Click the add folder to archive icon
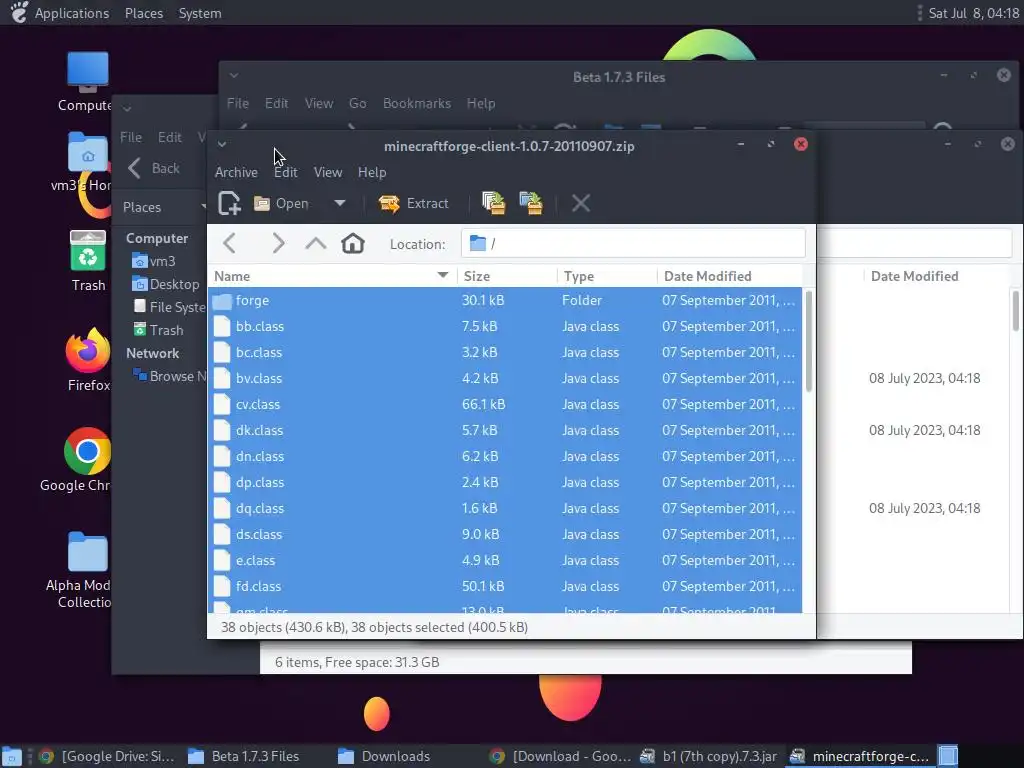 click(x=531, y=203)
